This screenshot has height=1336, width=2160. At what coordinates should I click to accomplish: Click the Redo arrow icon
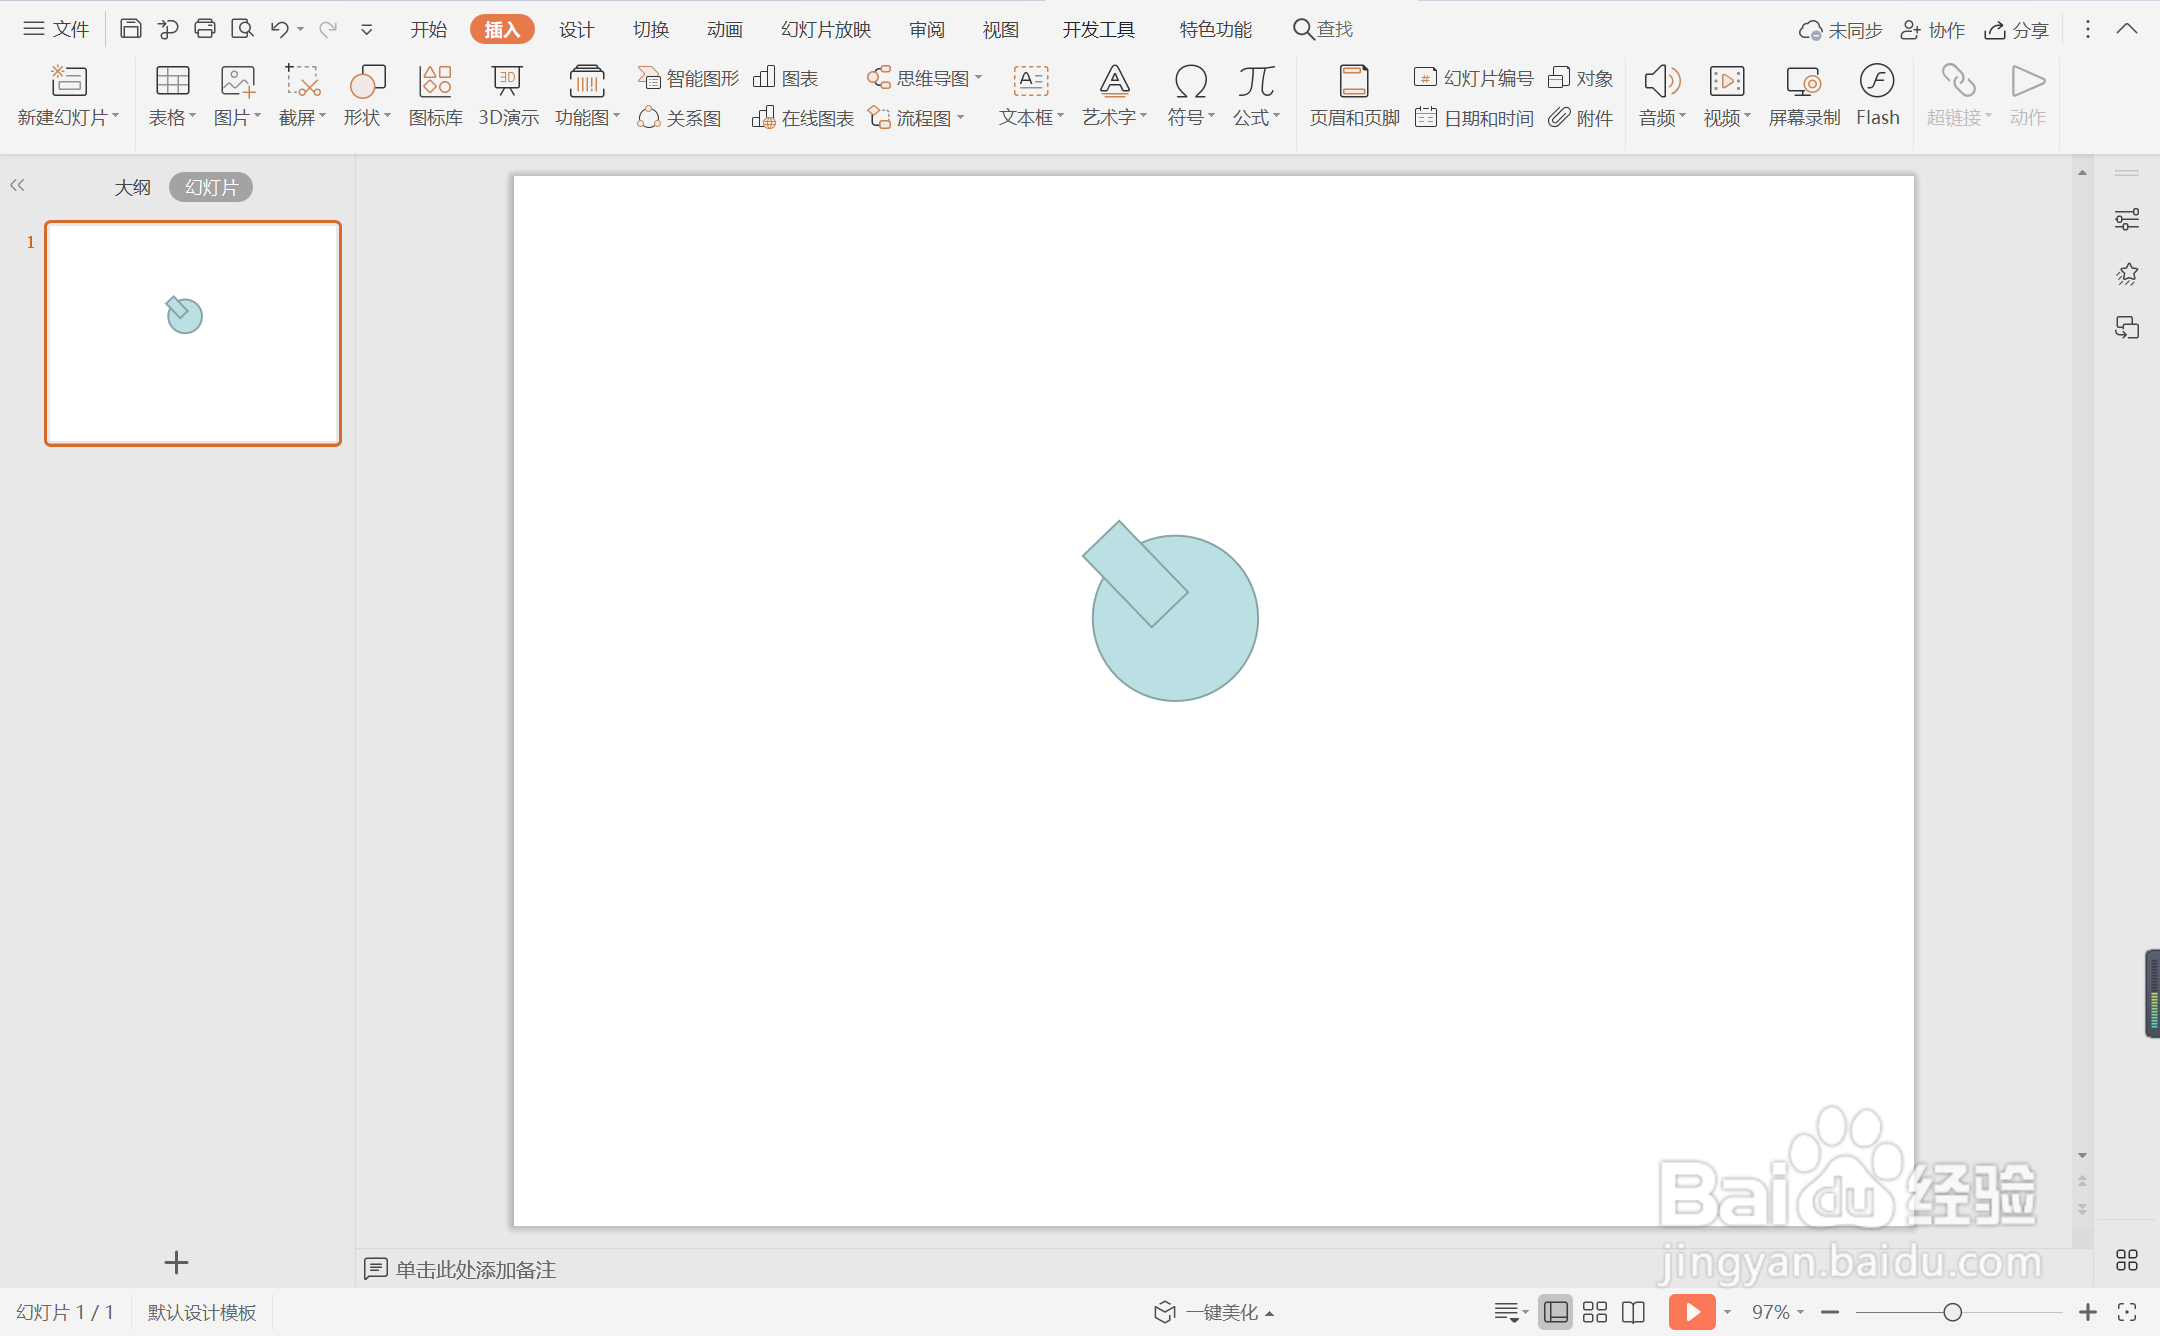pos(328,29)
